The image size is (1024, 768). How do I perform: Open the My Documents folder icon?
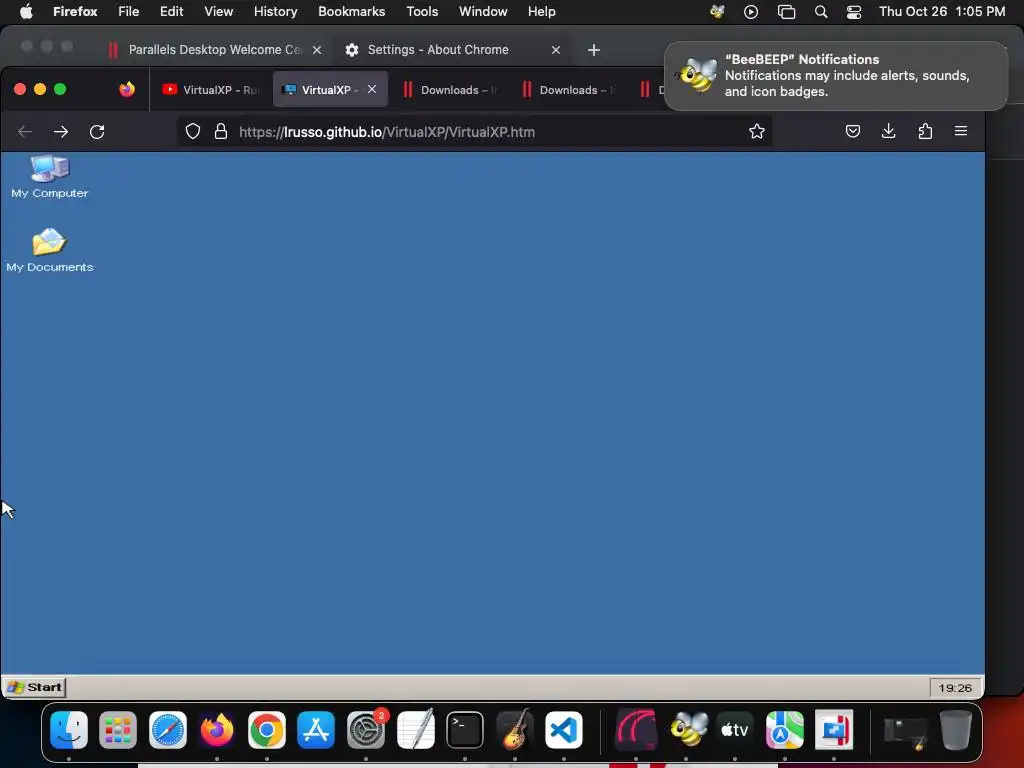50,250
